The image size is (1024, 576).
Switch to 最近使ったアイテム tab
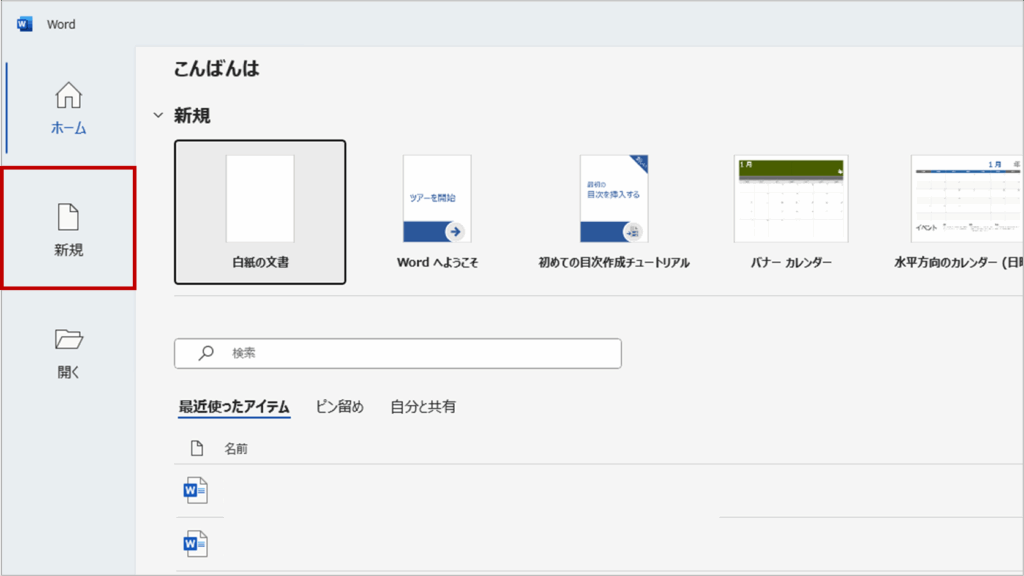[234, 407]
